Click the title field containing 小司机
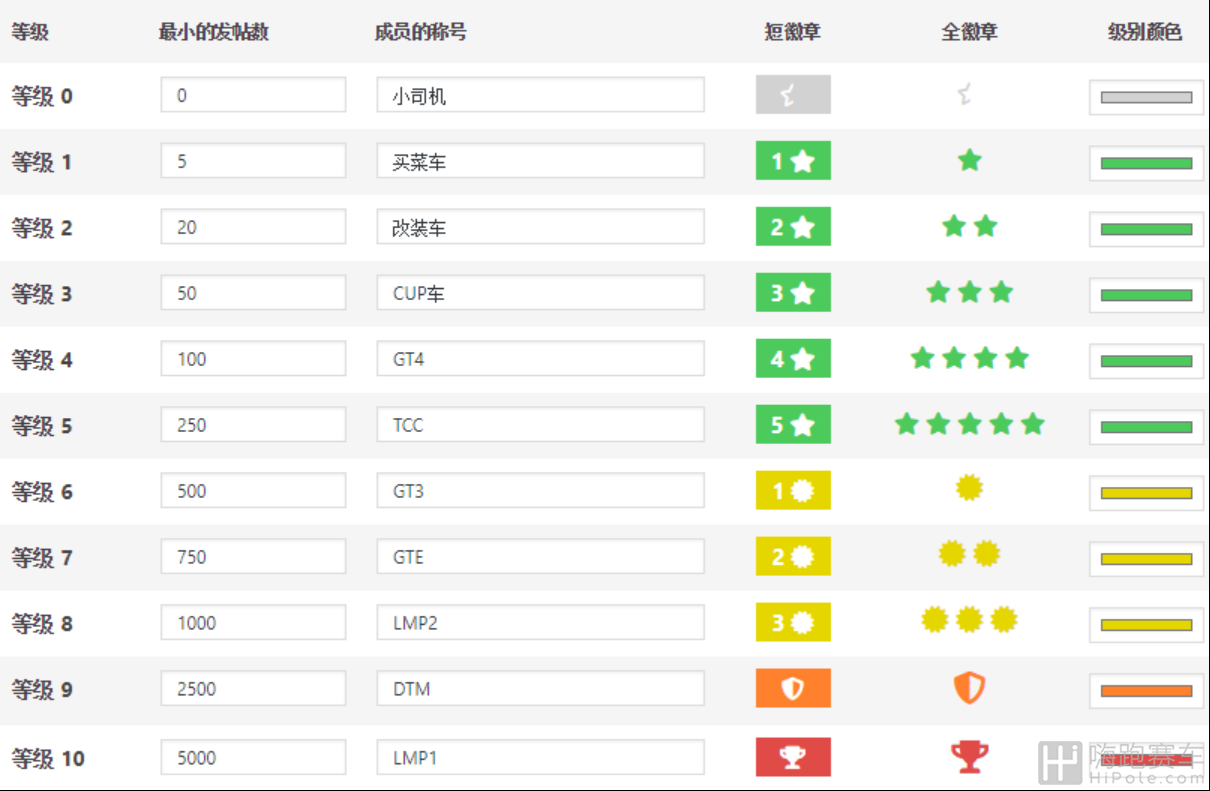 (540, 95)
